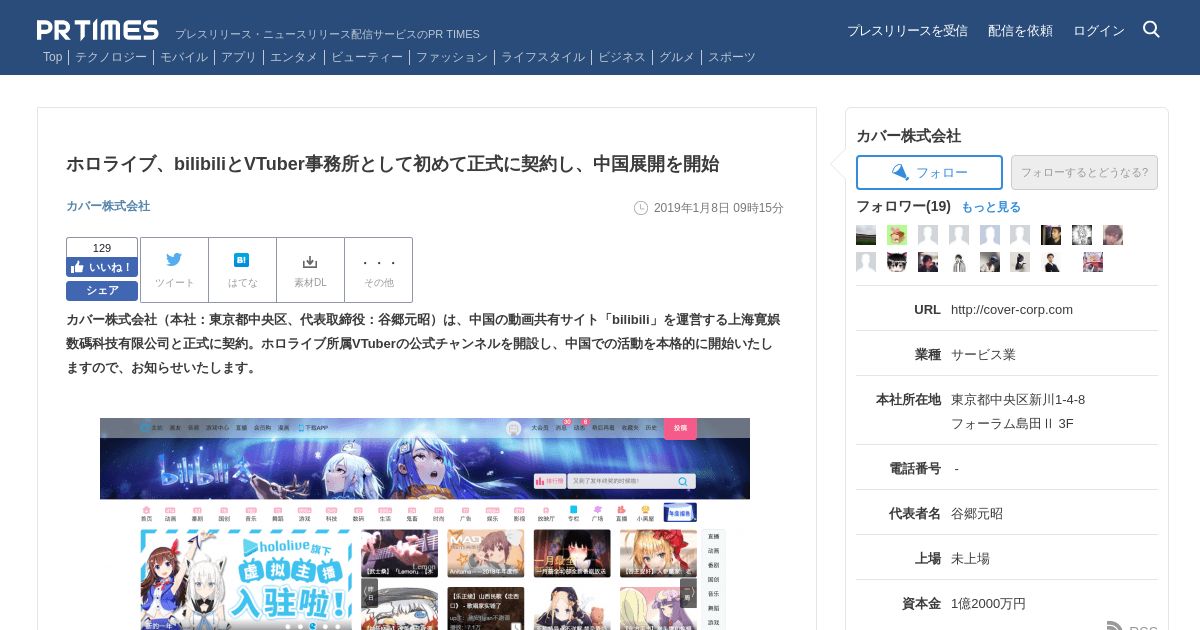Download materials via 素材DL icon
1200x630 pixels.
tap(310, 270)
